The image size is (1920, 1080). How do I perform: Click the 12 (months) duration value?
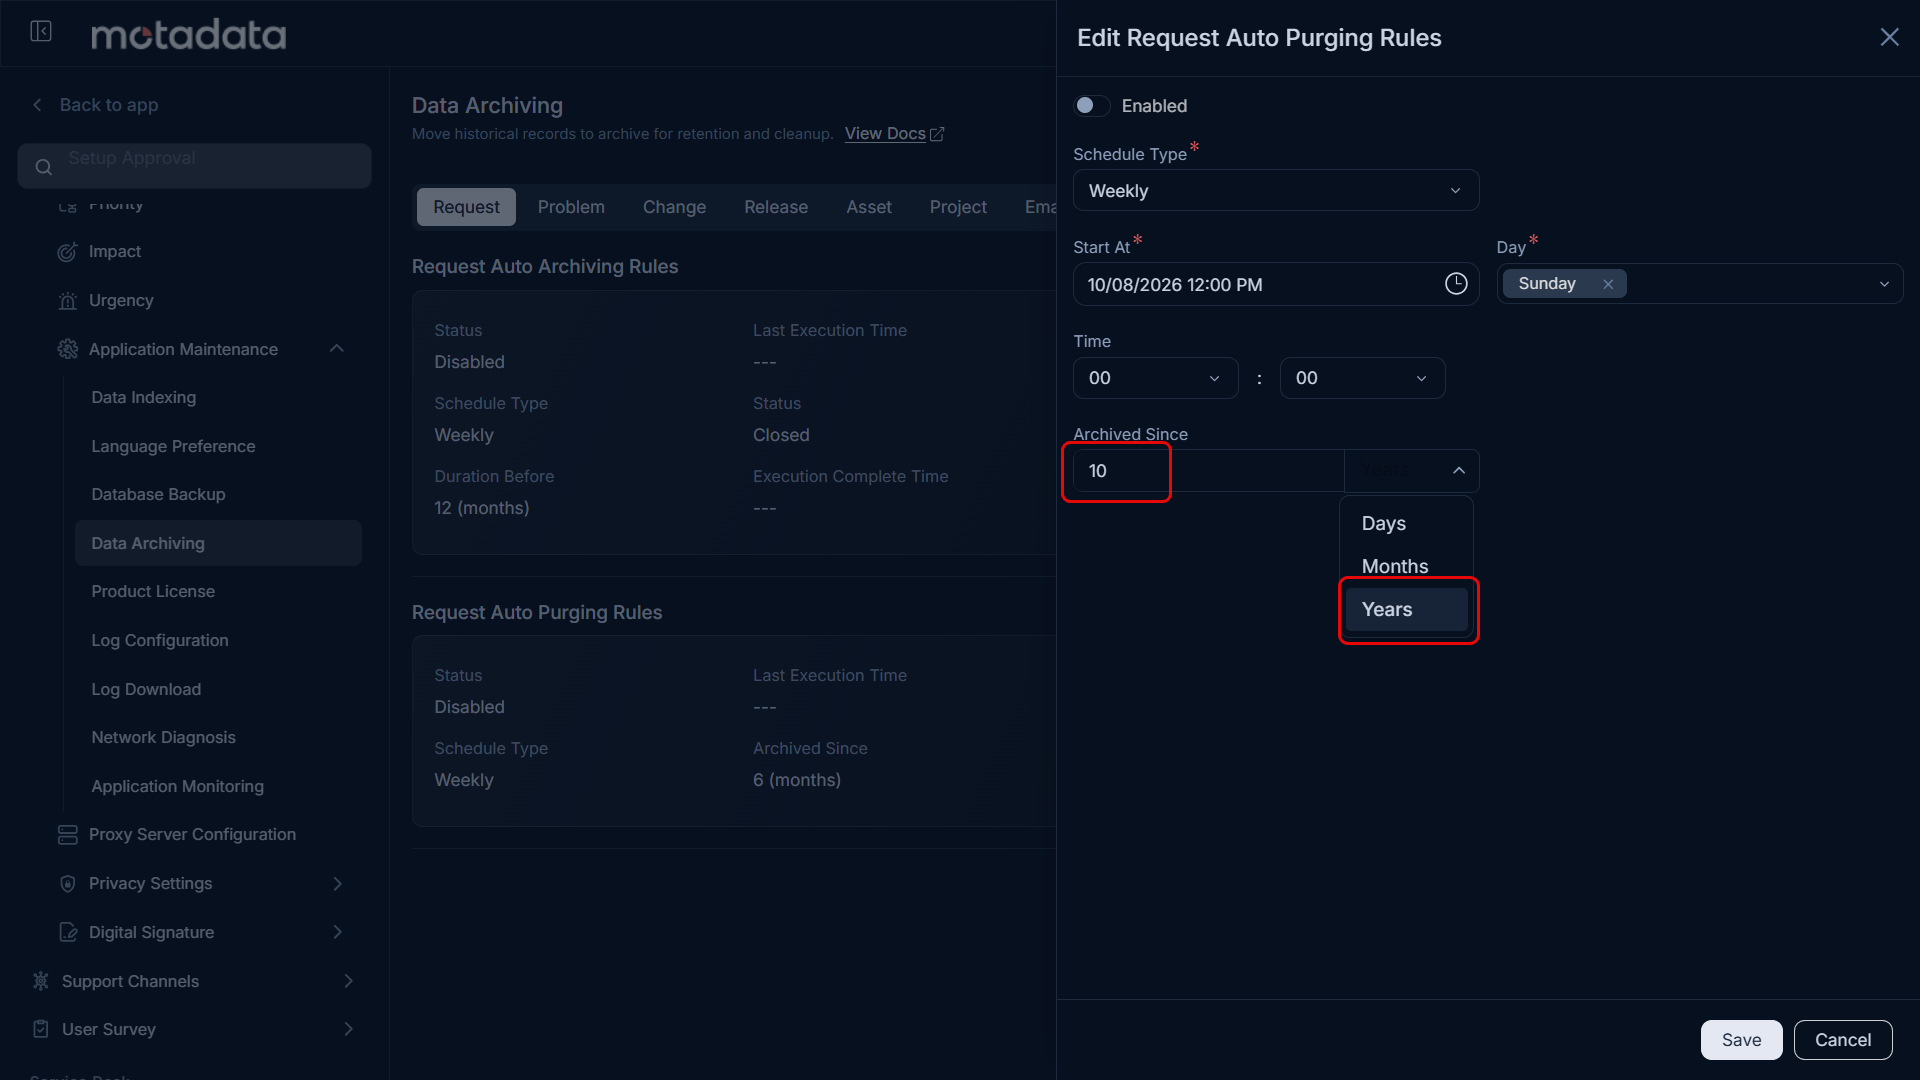481,508
